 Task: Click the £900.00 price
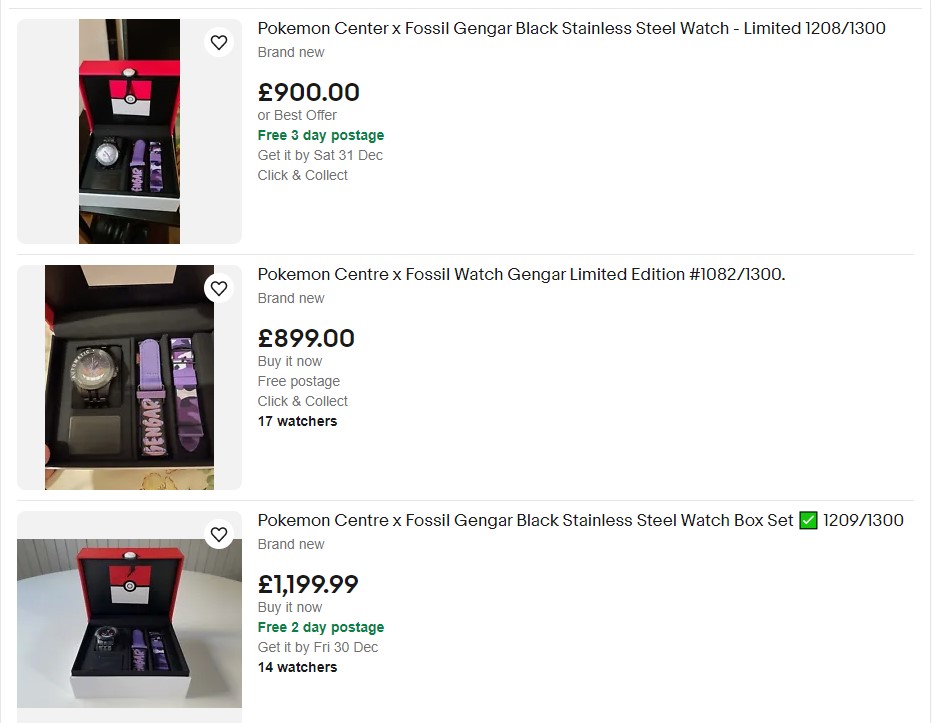pos(308,92)
